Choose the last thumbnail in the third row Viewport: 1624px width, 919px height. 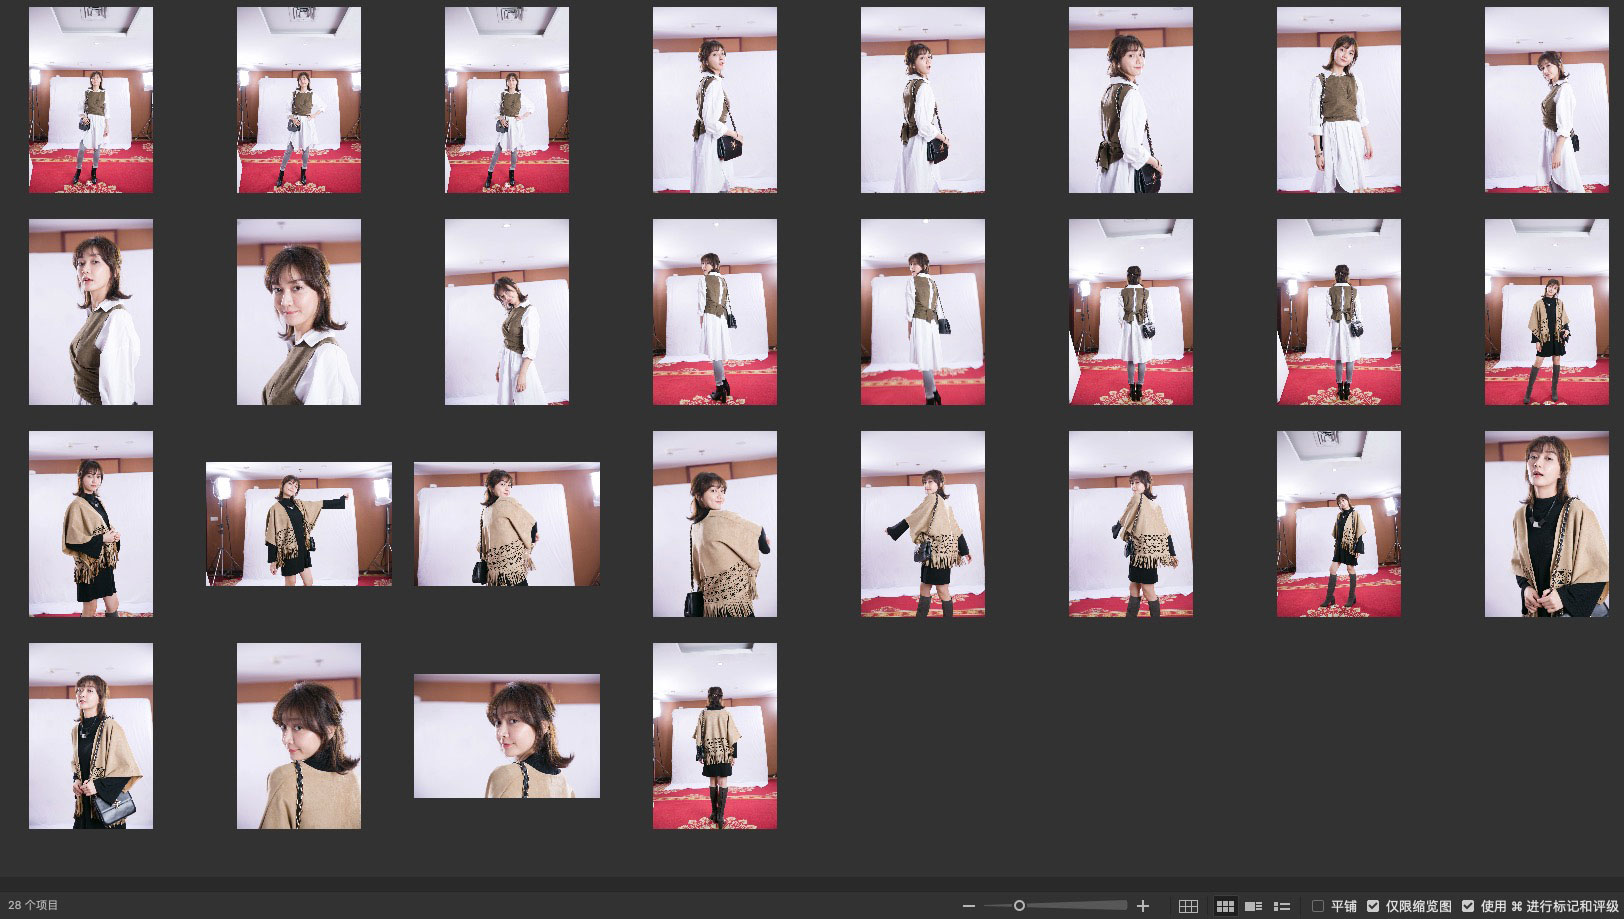[1546, 524]
